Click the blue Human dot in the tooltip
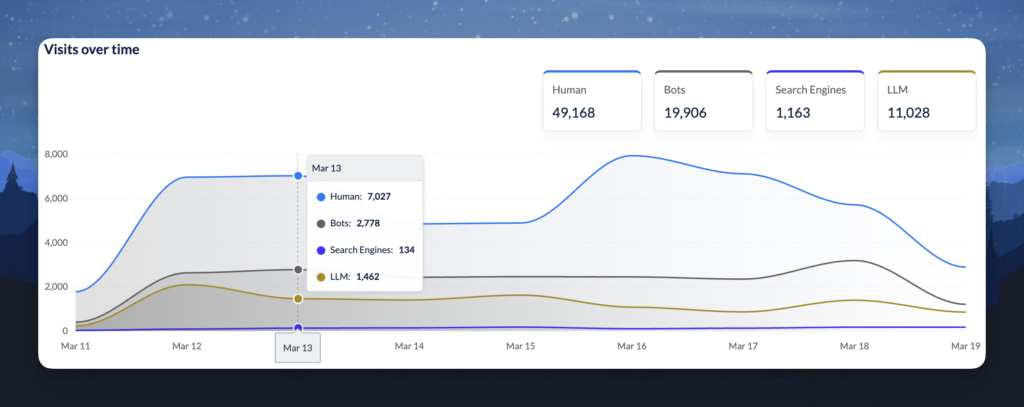1024x407 pixels. point(320,197)
